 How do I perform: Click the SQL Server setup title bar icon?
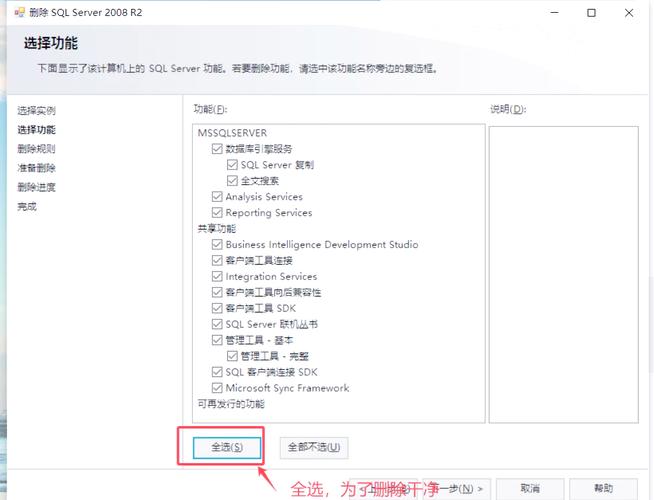click(19, 13)
